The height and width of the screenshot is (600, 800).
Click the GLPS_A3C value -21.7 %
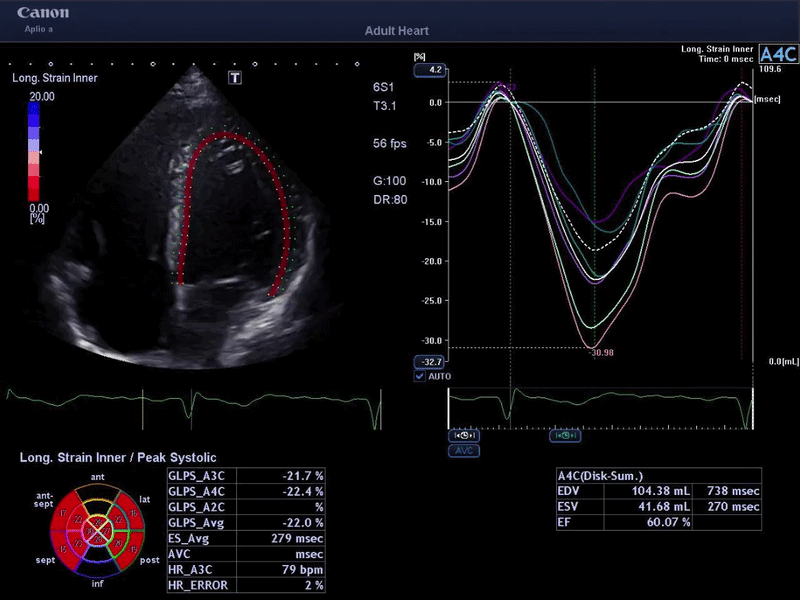point(303,476)
